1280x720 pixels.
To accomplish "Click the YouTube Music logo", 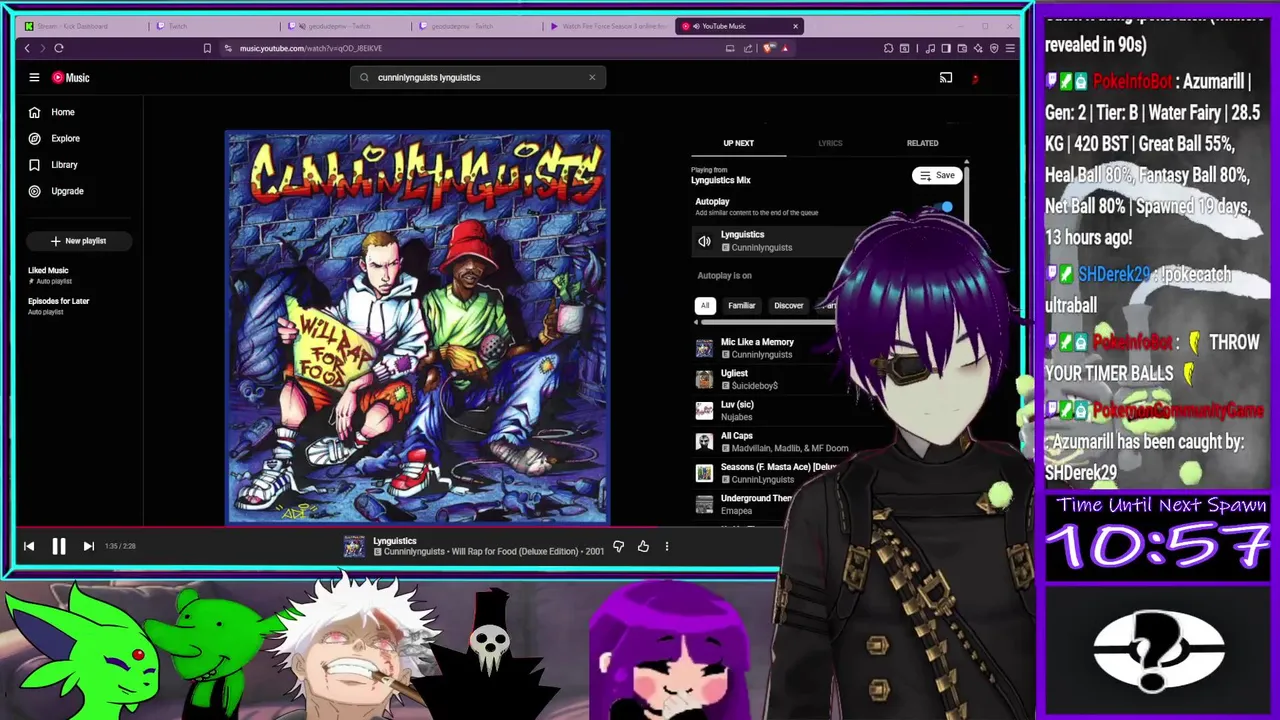I will coord(71,77).
